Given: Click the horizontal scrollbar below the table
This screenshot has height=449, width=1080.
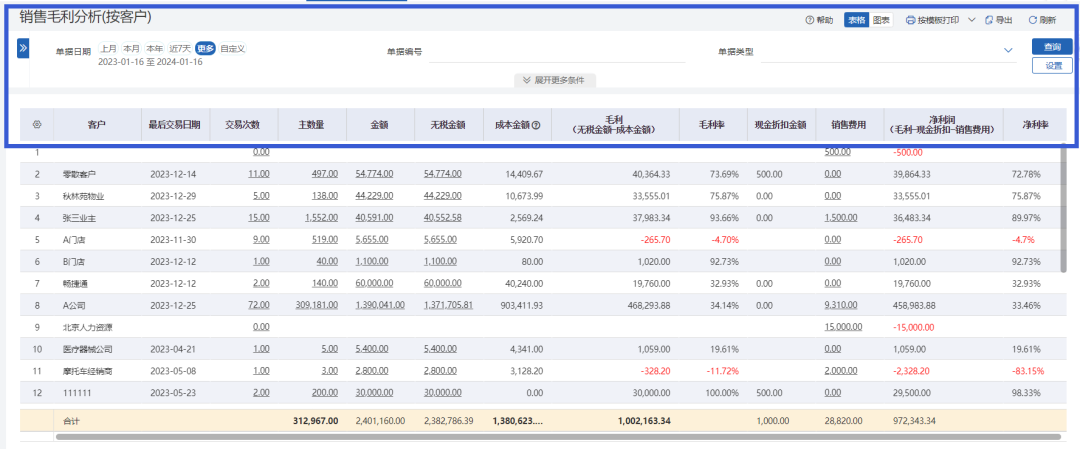Looking at the screenshot, I should [558, 437].
